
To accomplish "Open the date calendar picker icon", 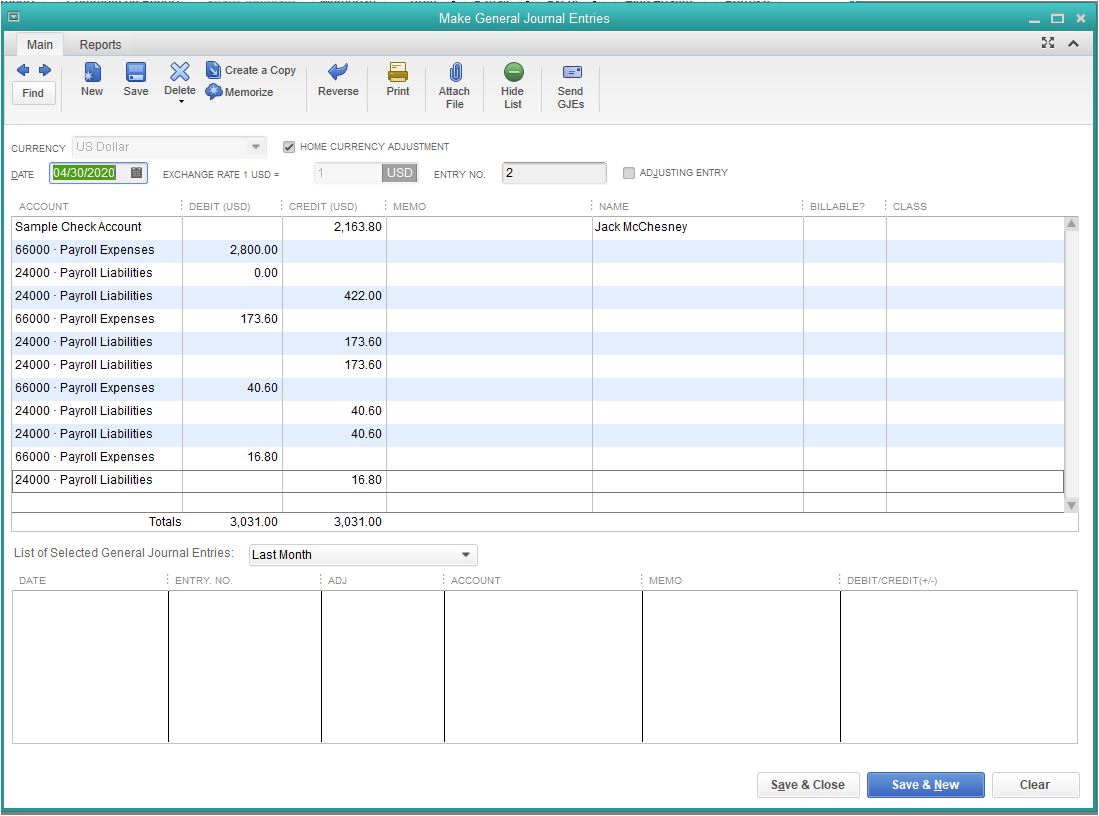I will click(137, 173).
